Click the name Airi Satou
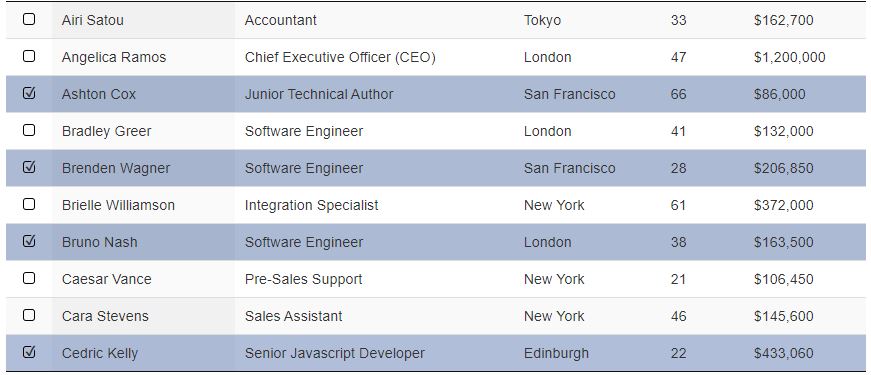 pos(93,21)
